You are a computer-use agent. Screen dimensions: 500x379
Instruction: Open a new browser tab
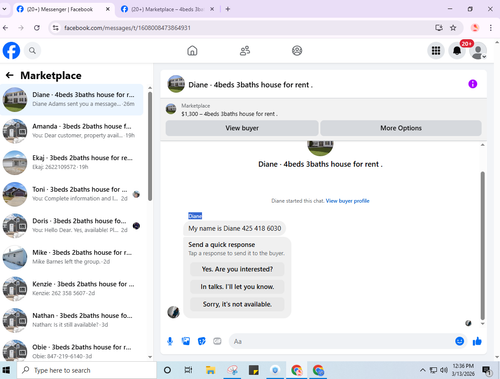pos(228,9)
